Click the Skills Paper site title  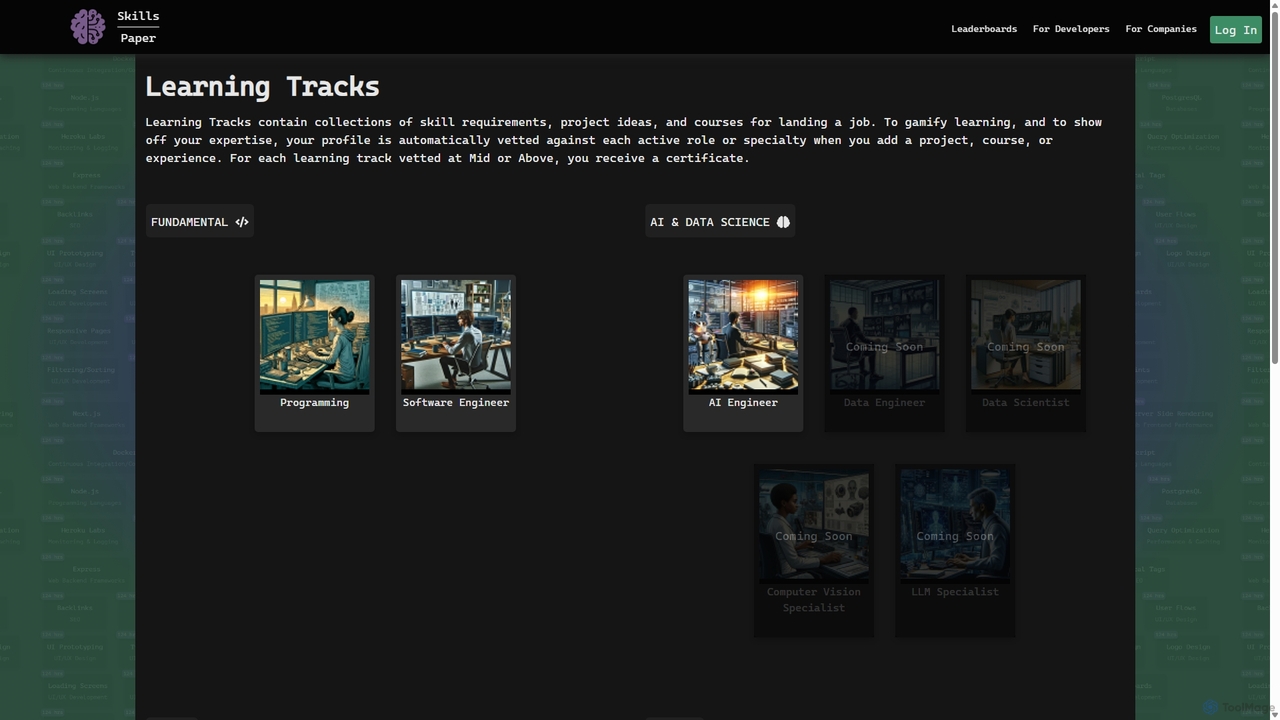[138, 27]
